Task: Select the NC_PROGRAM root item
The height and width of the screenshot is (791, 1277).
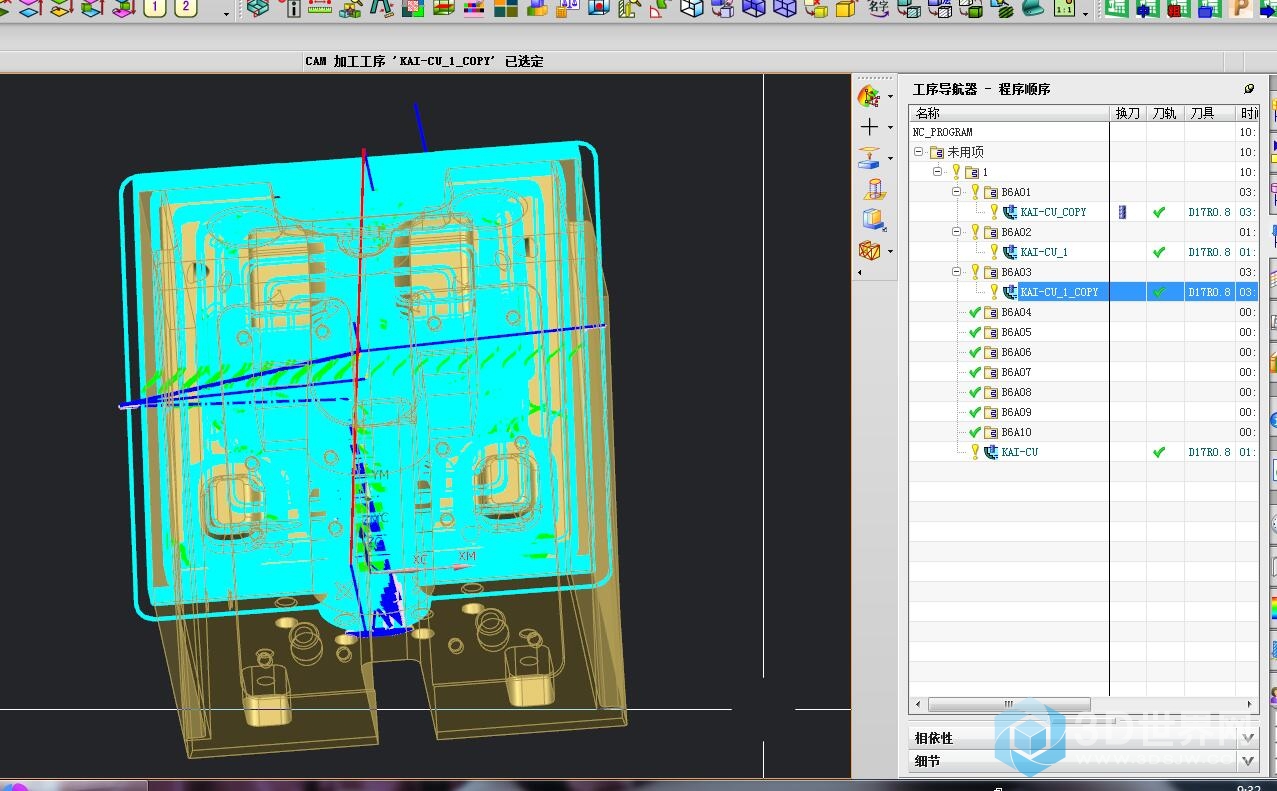Action: click(942, 132)
